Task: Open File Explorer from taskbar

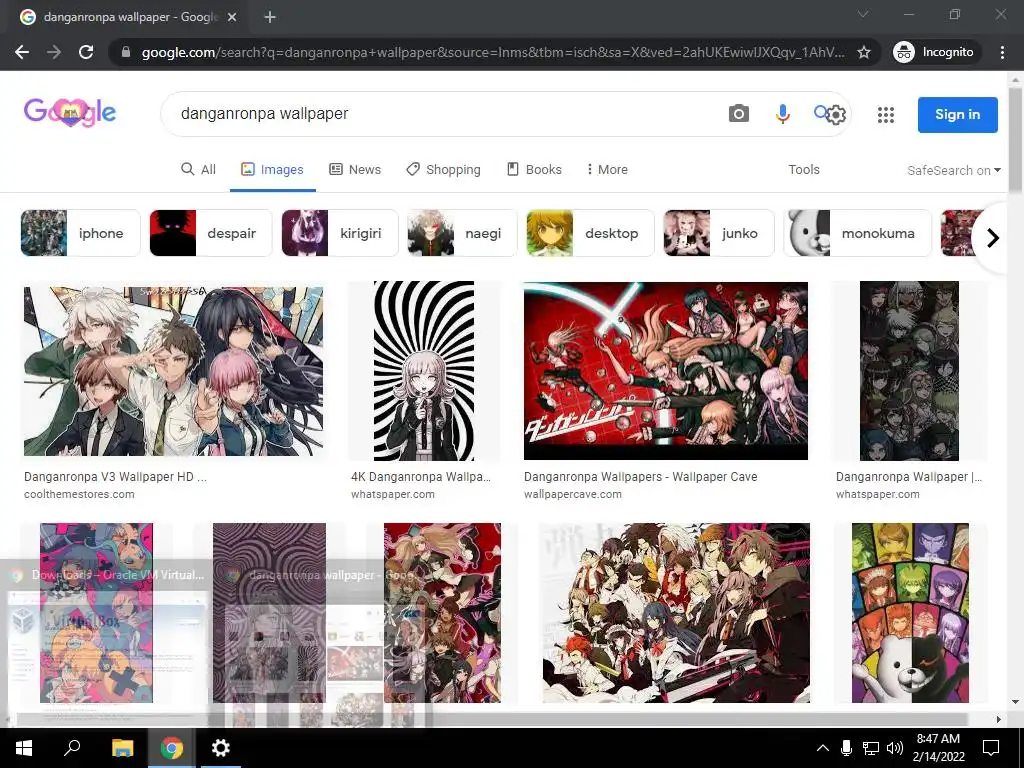Action: 122,748
